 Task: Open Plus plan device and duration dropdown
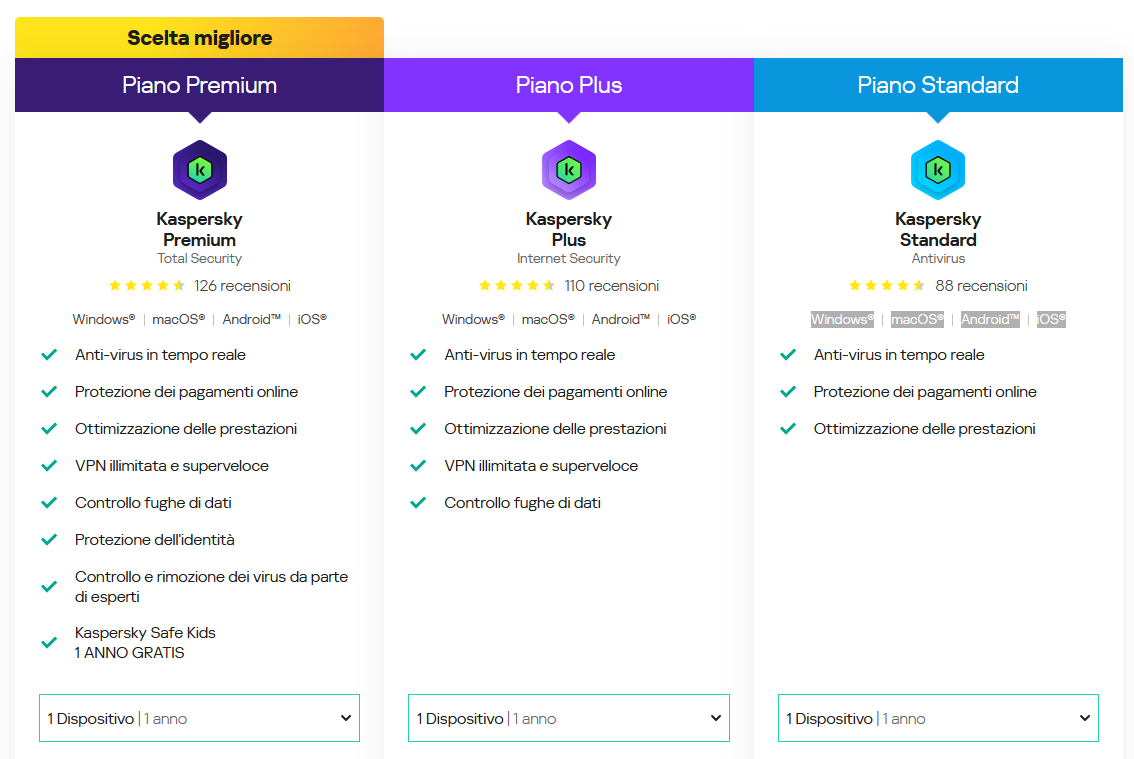[x=569, y=718]
